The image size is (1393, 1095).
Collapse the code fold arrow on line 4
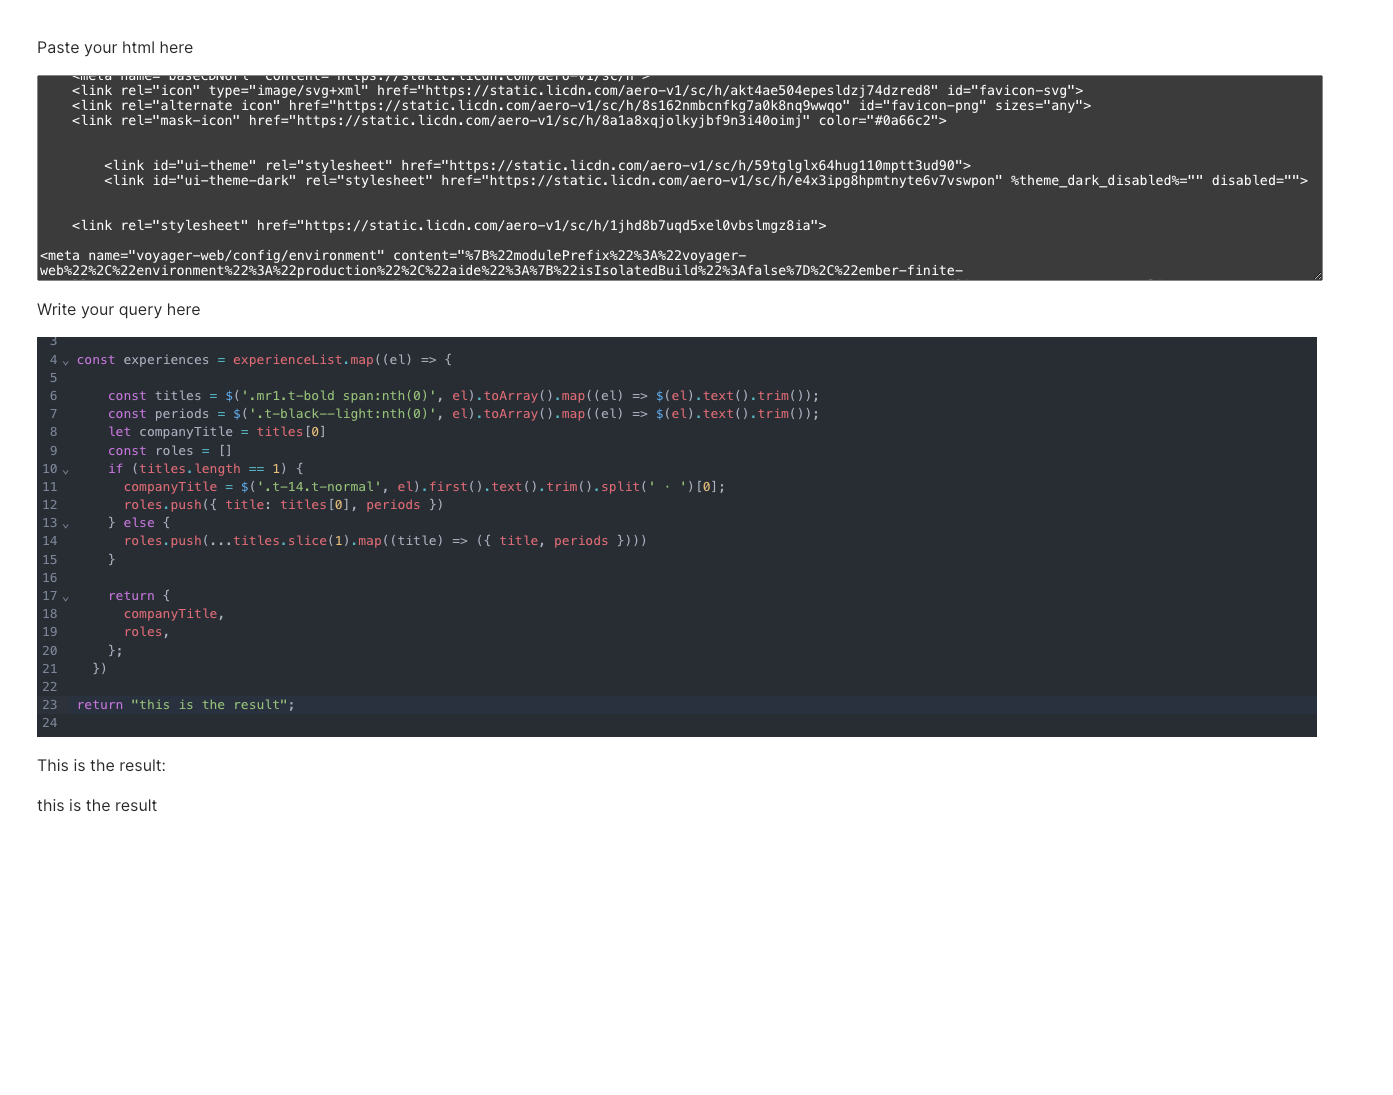66,361
